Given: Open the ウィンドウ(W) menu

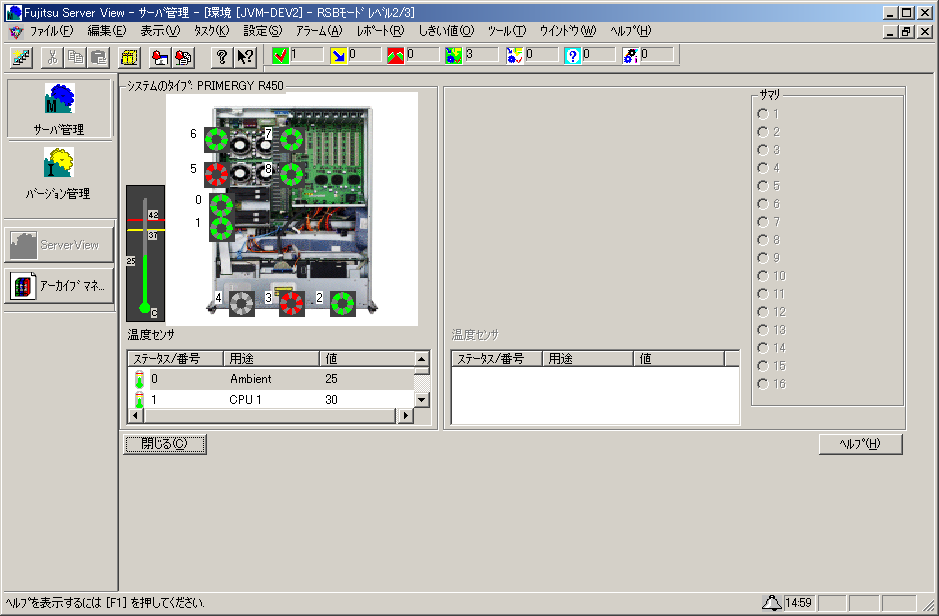Looking at the screenshot, I should point(568,31).
